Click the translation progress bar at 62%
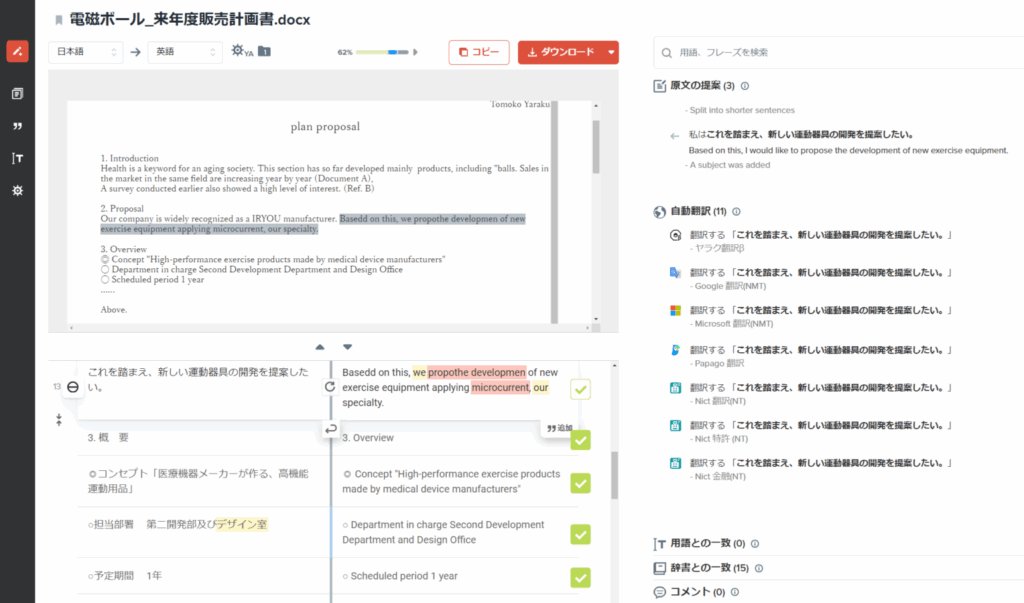Screen dimensions: 1024x603 tap(386, 52)
